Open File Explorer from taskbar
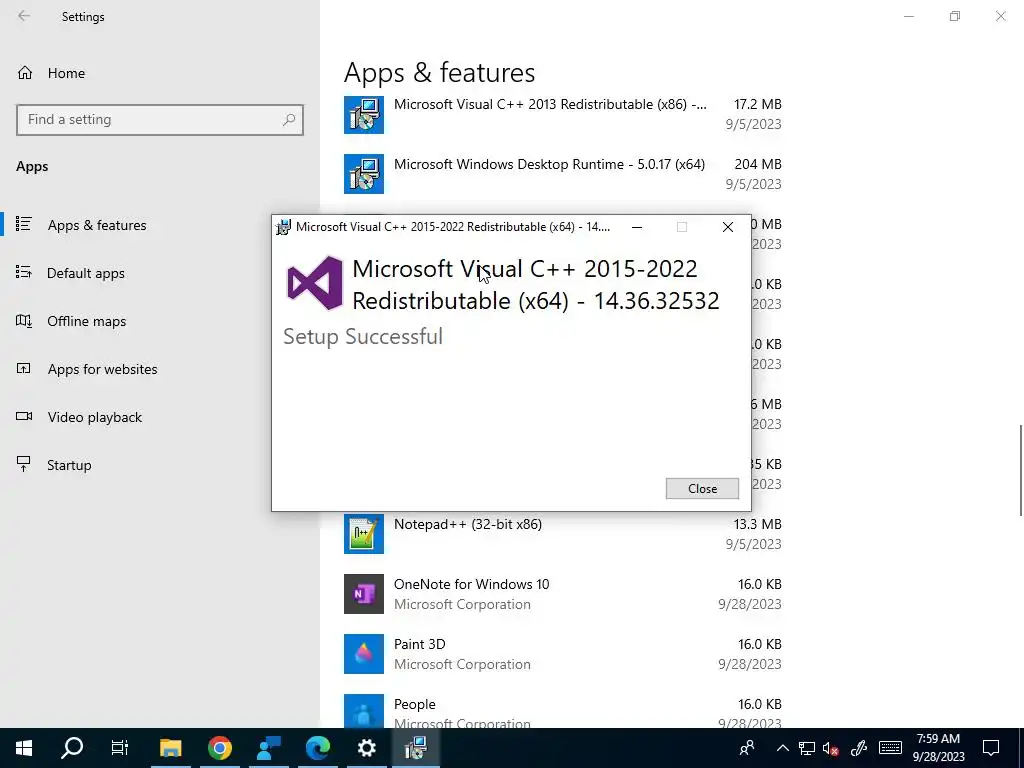This screenshot has height=768, width=1024. pos(170,748)
